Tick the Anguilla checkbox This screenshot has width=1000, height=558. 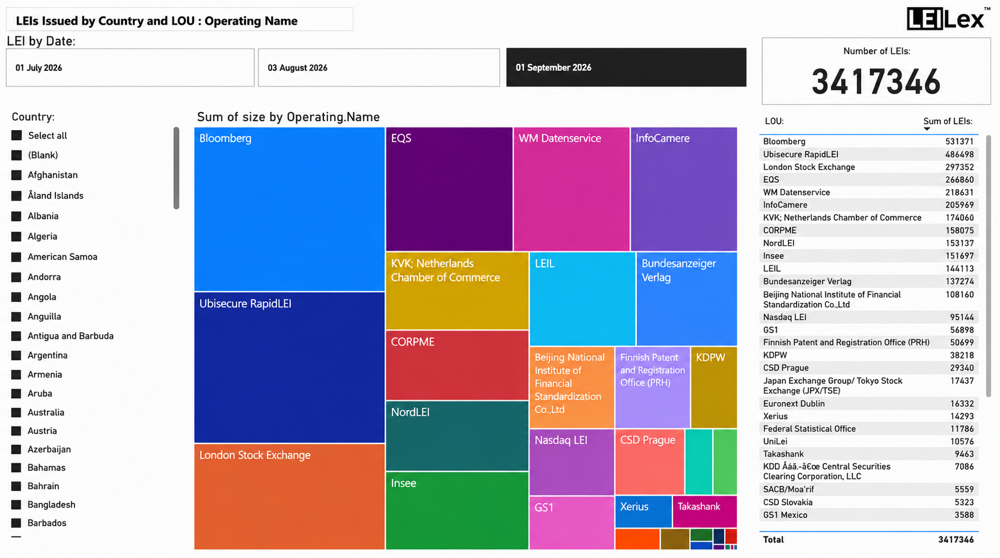pyautogui.click(x=17, y=317)
